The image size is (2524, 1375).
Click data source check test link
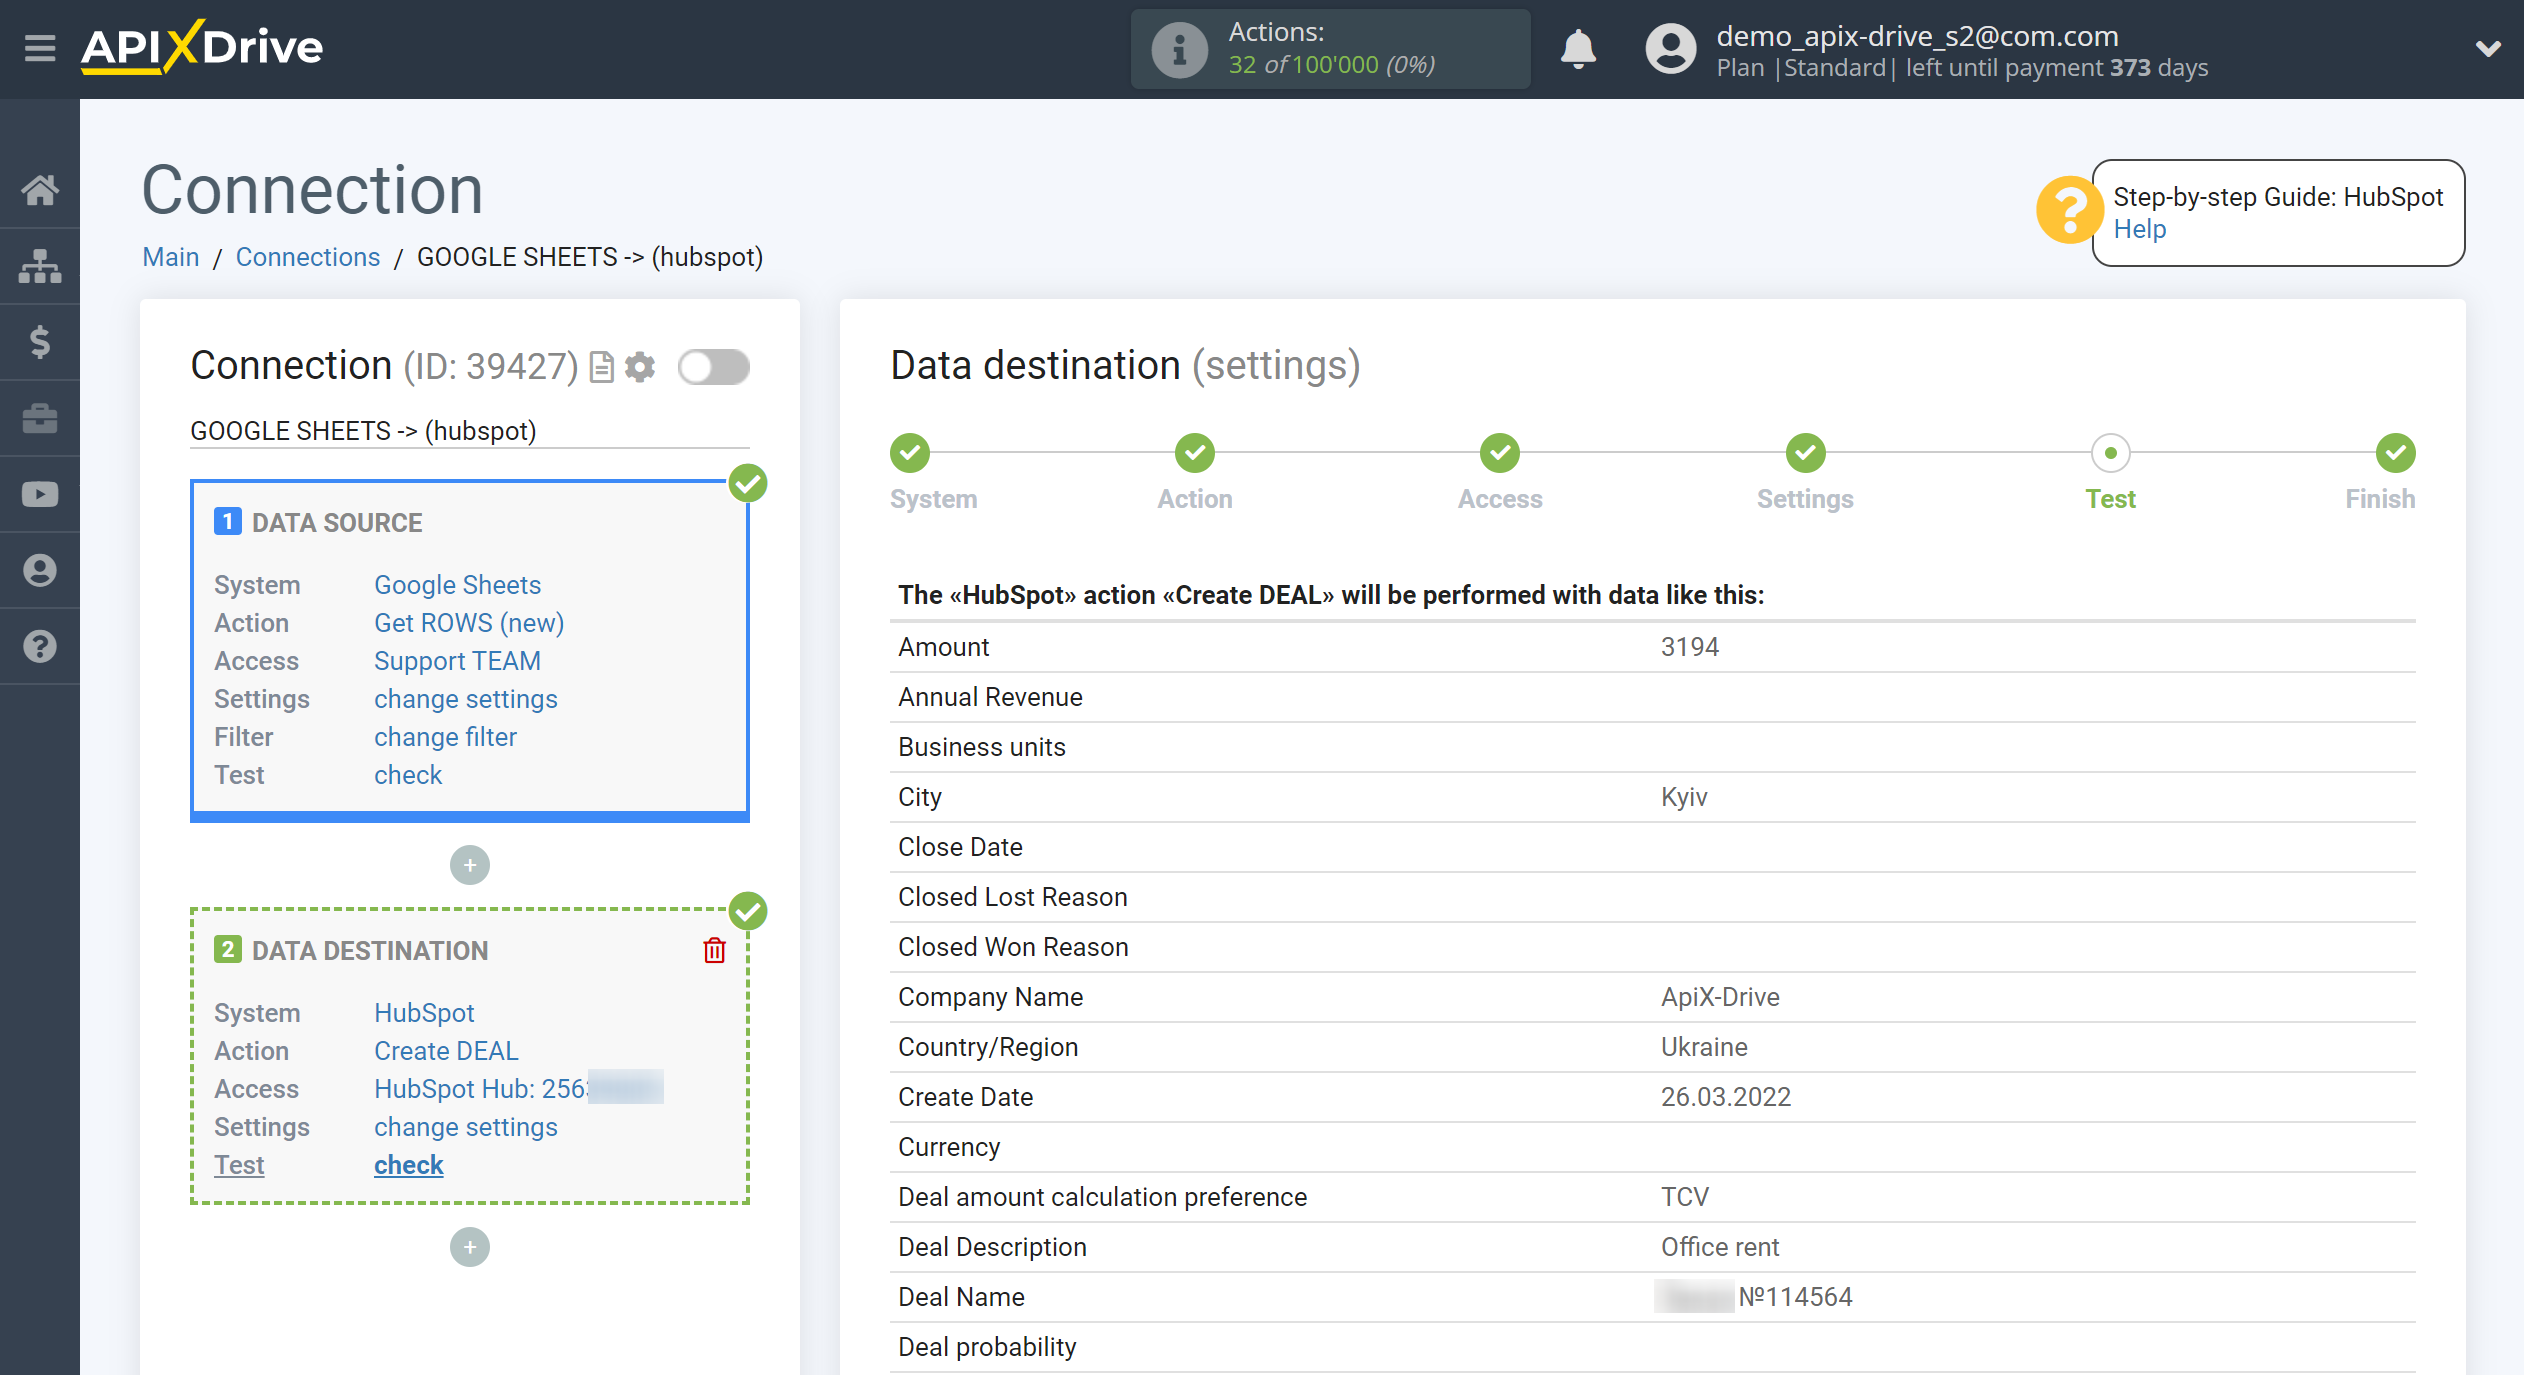(x=408, y=775)
